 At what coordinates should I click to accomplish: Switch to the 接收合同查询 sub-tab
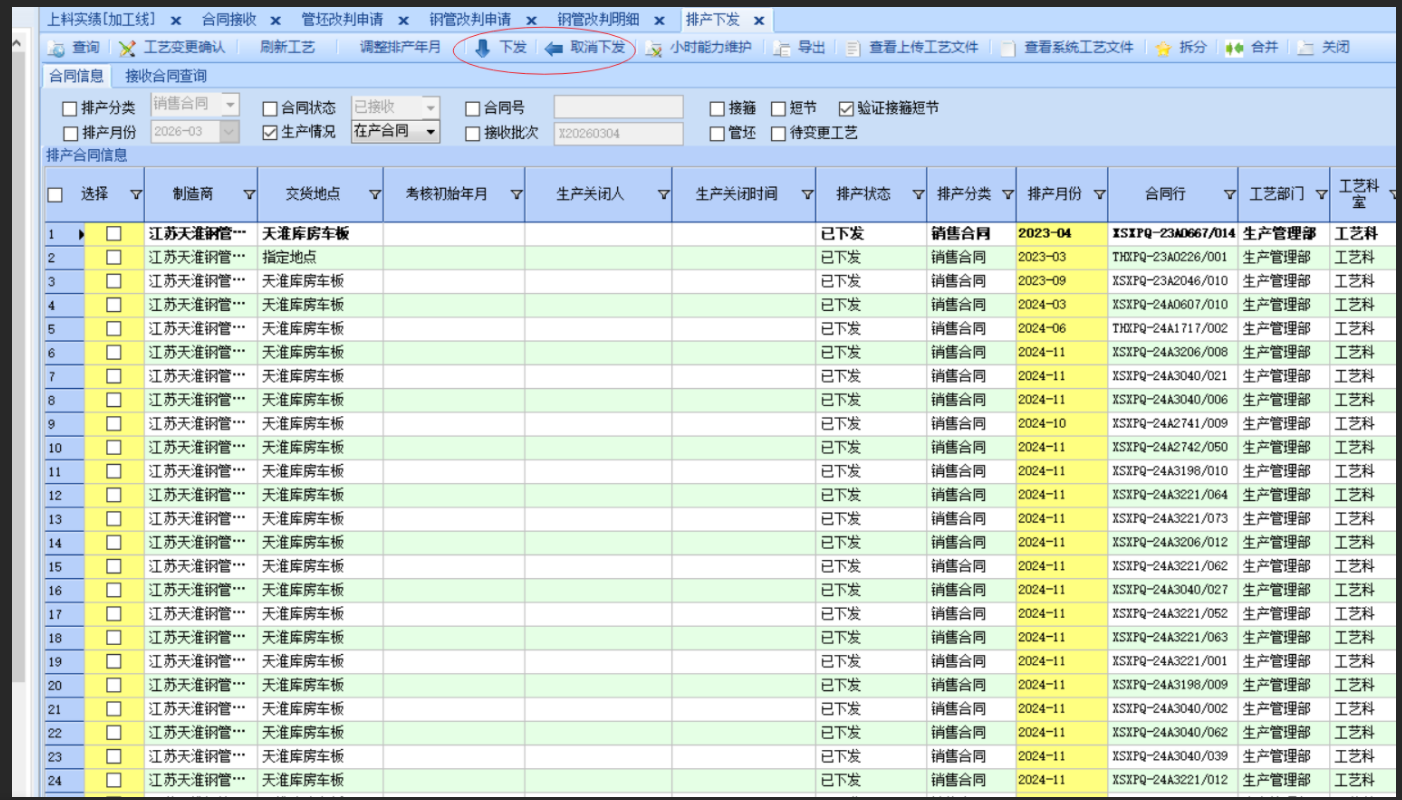click(166, 76)
